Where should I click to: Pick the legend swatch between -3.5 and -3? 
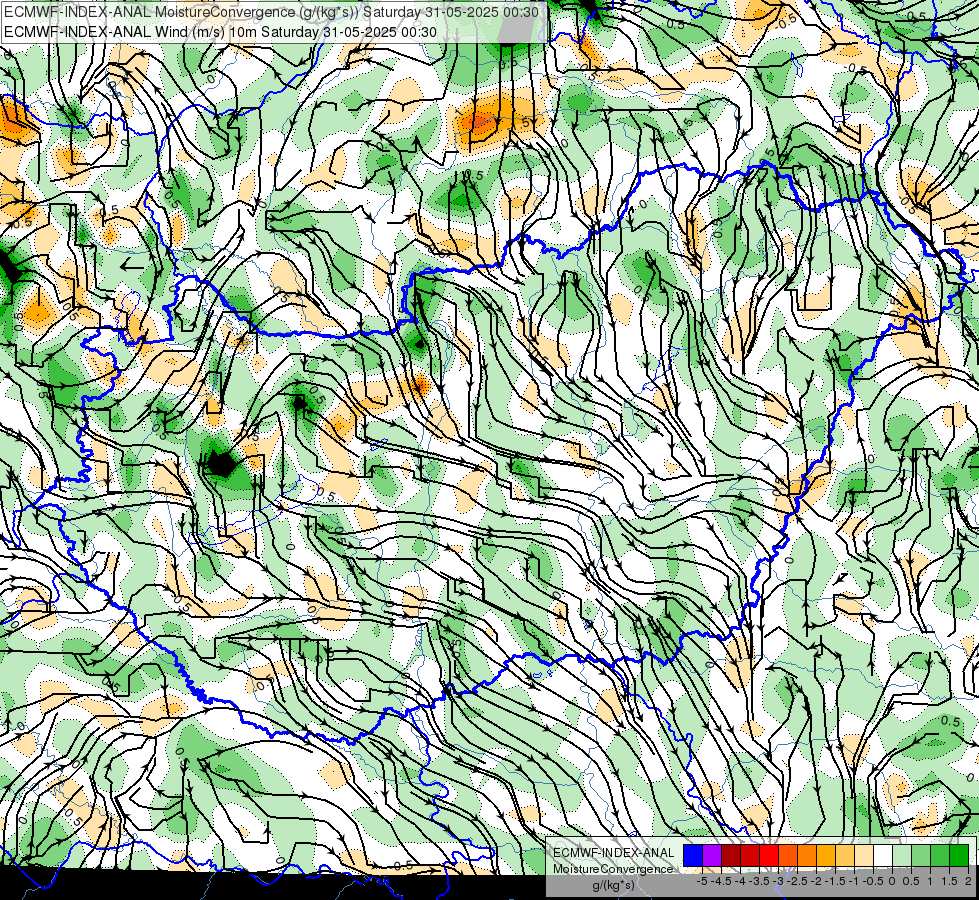769,856
